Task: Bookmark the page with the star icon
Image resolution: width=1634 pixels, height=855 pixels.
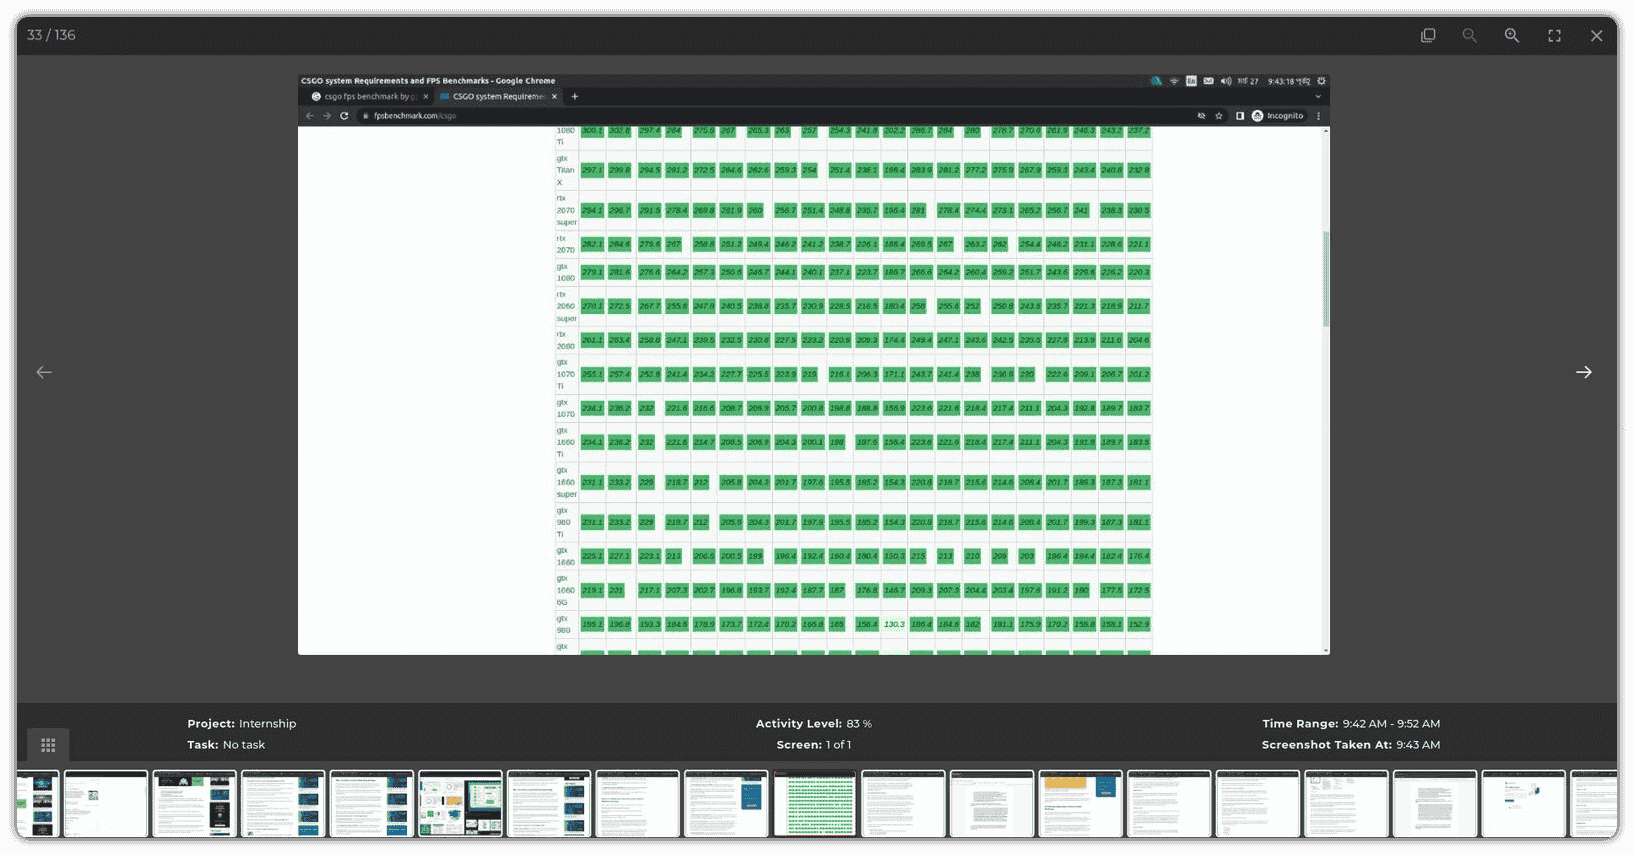Action: (x=1219, y=116)
